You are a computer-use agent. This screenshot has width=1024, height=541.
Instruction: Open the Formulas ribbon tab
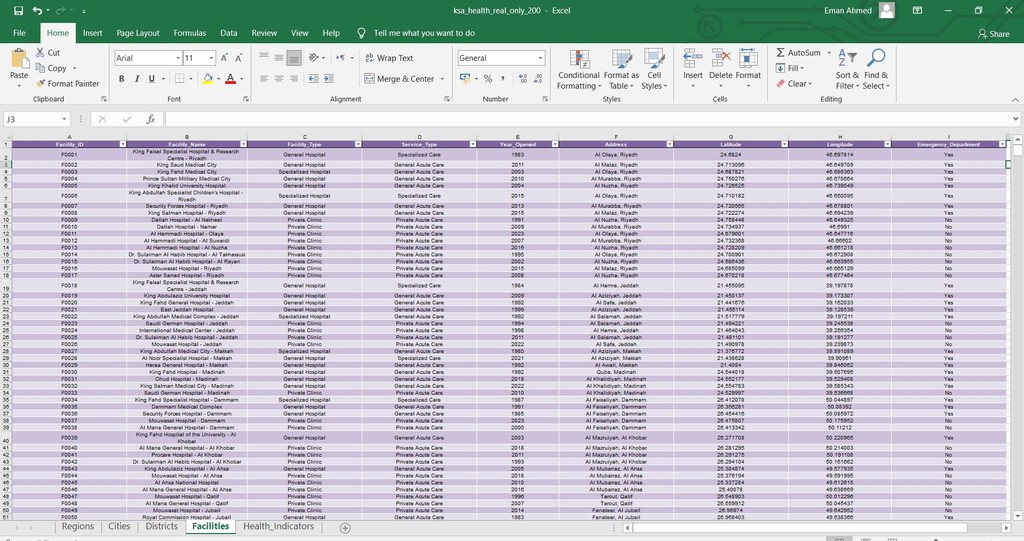click(189, 33)
